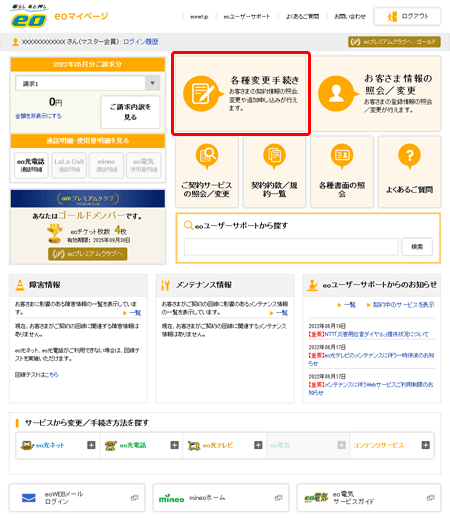450x518 pixels.
Task: Click よくあるご質問 question mark icon
Action: [x=409, y=156]
